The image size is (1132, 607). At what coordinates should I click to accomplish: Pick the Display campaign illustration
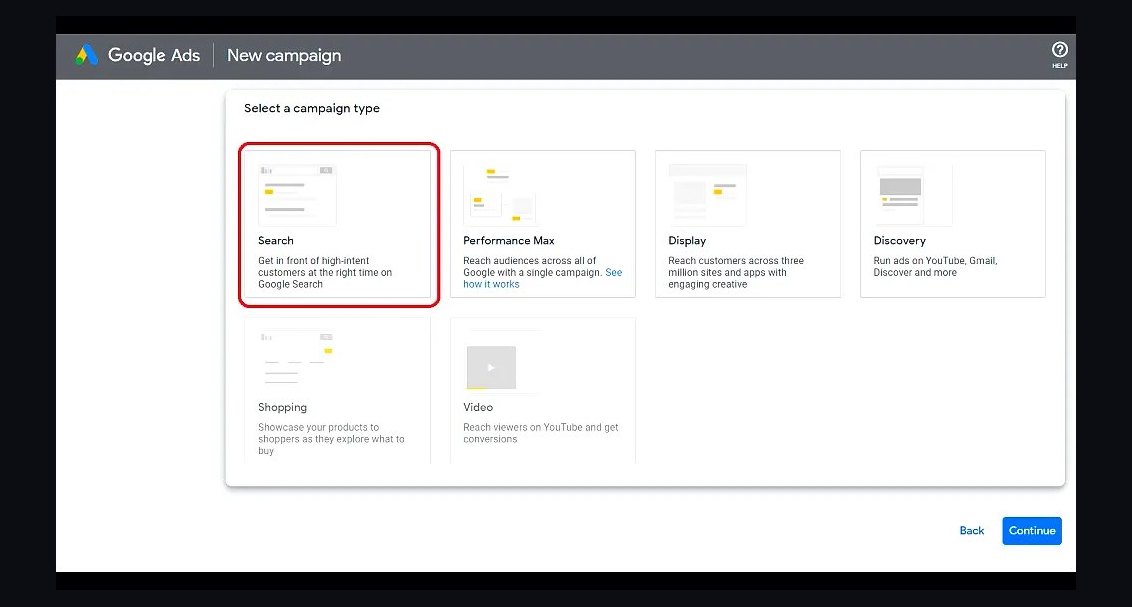[x=708, y=195]
